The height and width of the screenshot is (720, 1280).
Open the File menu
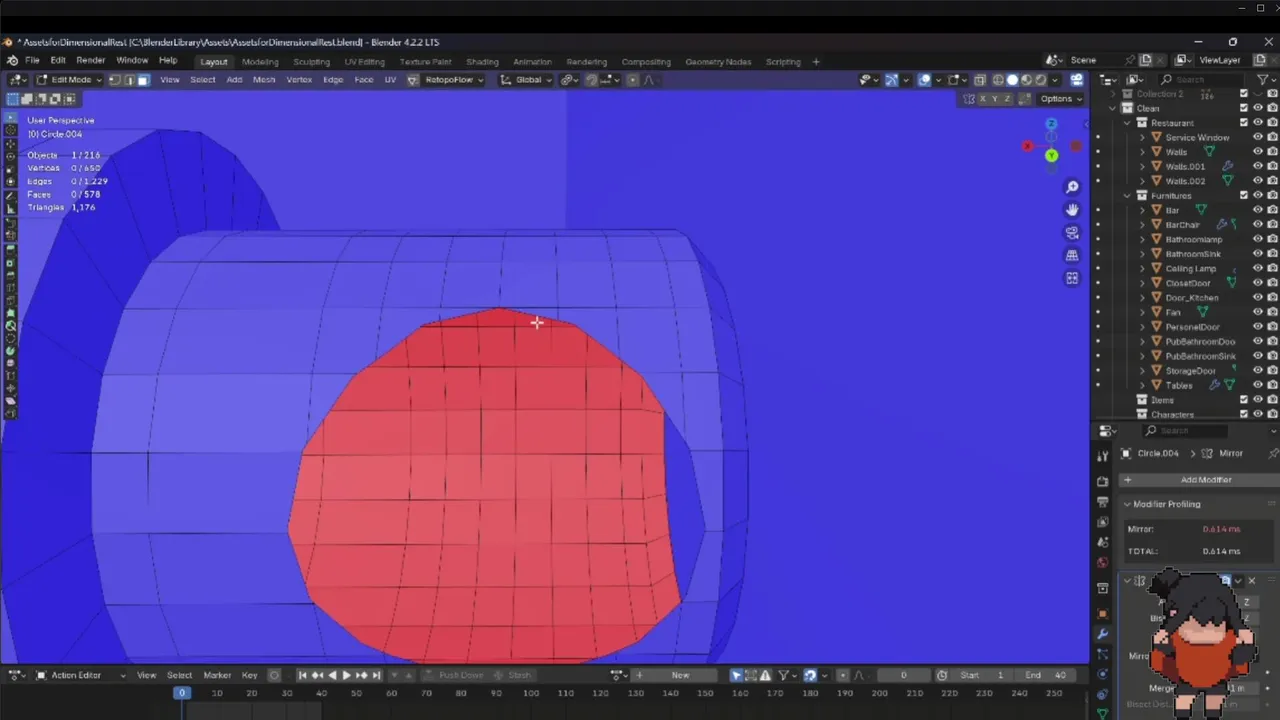pos(32,61)
